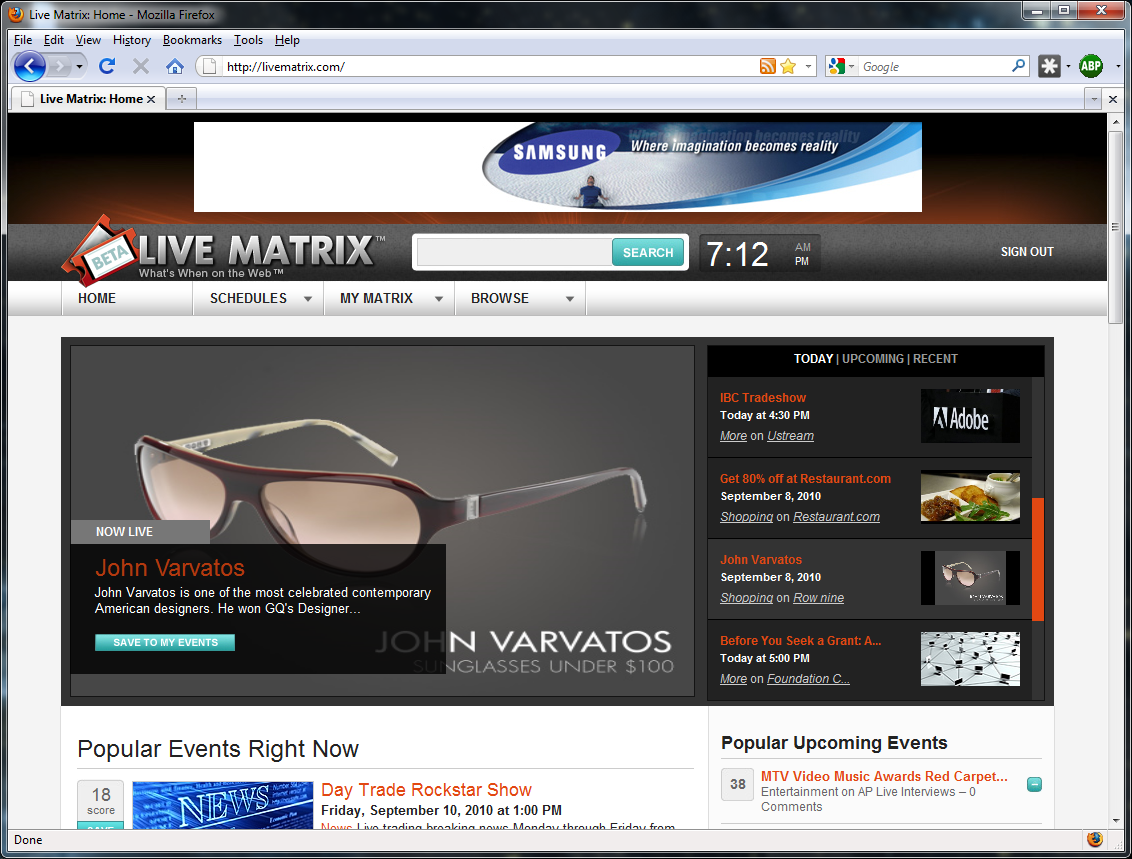The height and width of the screenshot is (859, 1132).
Task: Open the browser home page icon
Action: point(175,66)
